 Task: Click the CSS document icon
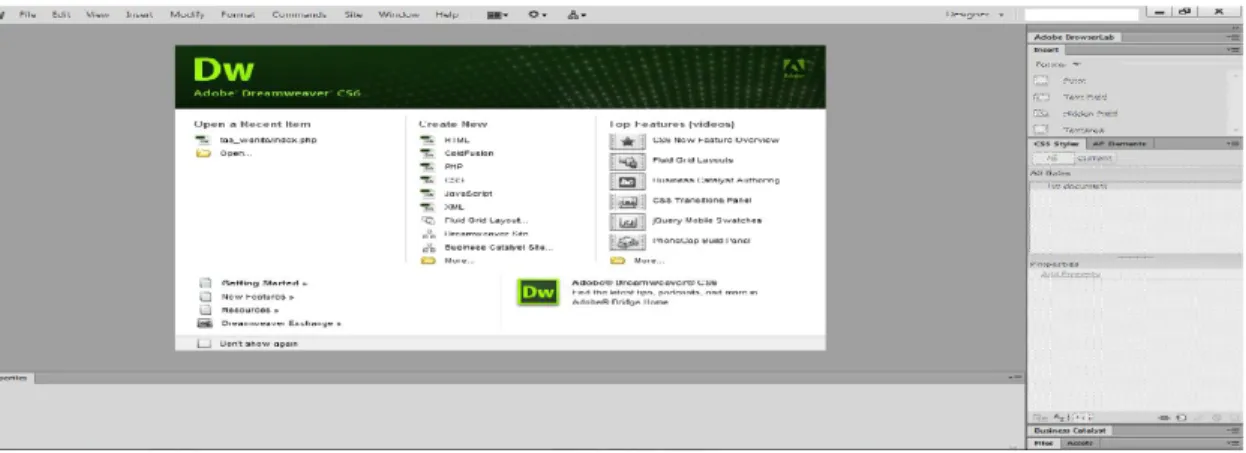tap(427, 179)
